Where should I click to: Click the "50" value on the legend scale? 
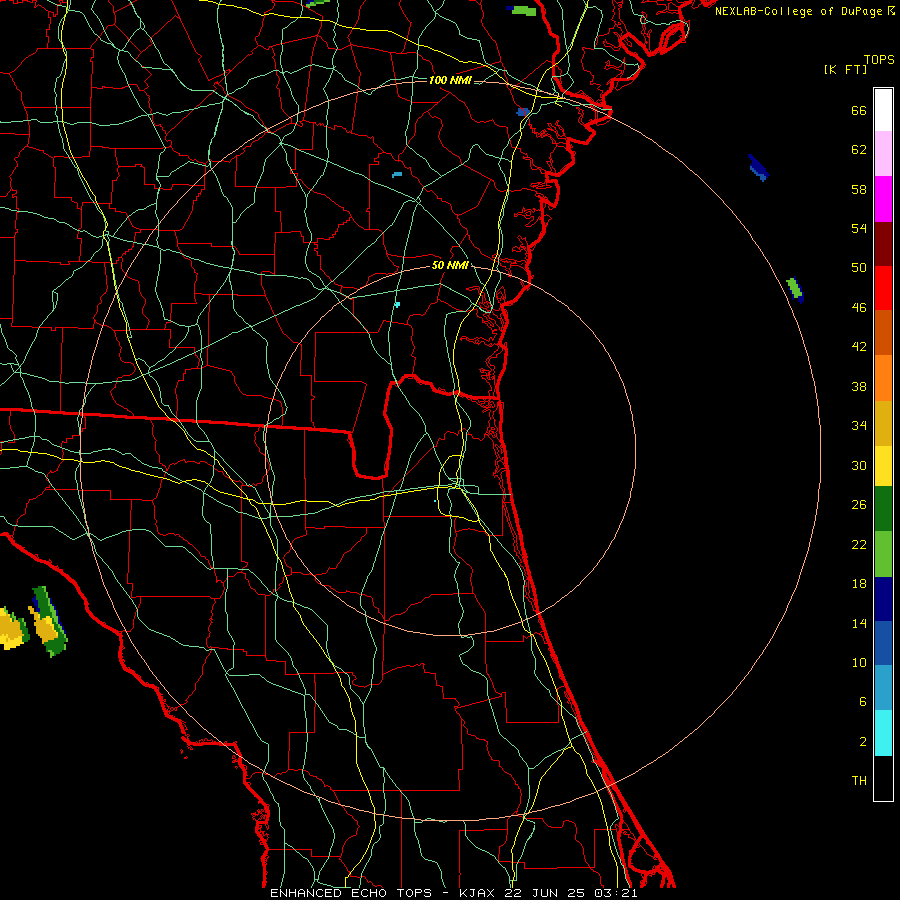coord(859,268)
